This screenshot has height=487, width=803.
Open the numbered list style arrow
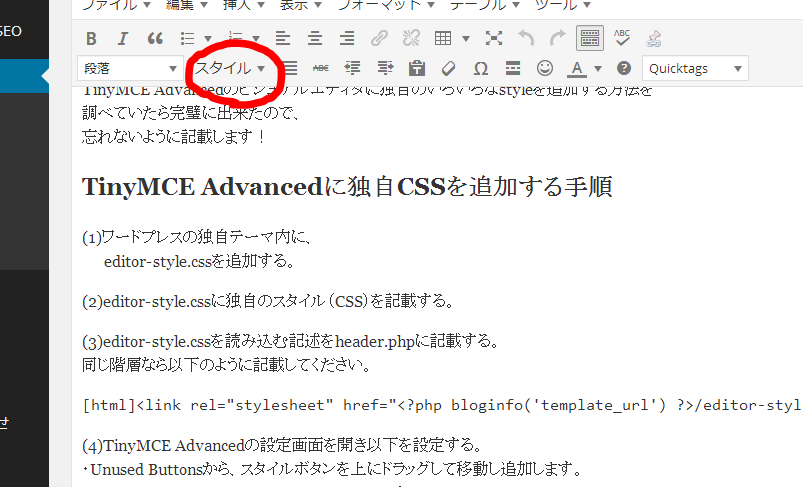click(256, 38)
